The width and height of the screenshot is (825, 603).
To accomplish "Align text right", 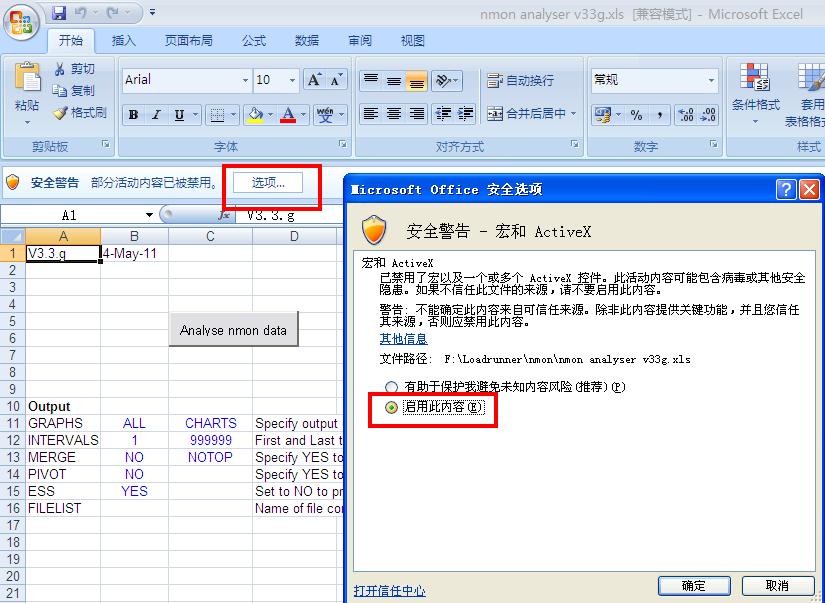I will coord(416,114).
